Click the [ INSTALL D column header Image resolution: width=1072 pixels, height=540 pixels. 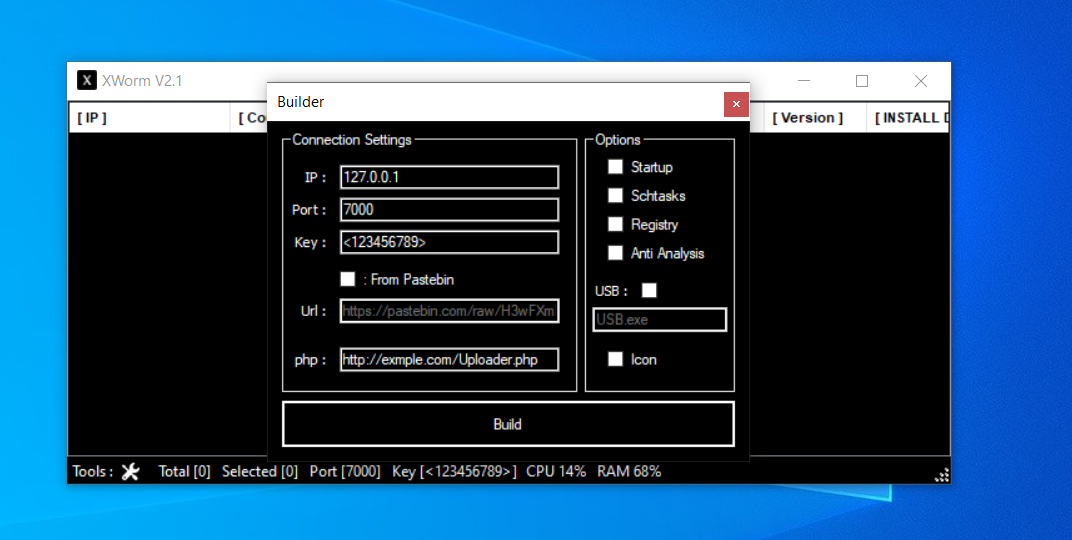point(908,118)
